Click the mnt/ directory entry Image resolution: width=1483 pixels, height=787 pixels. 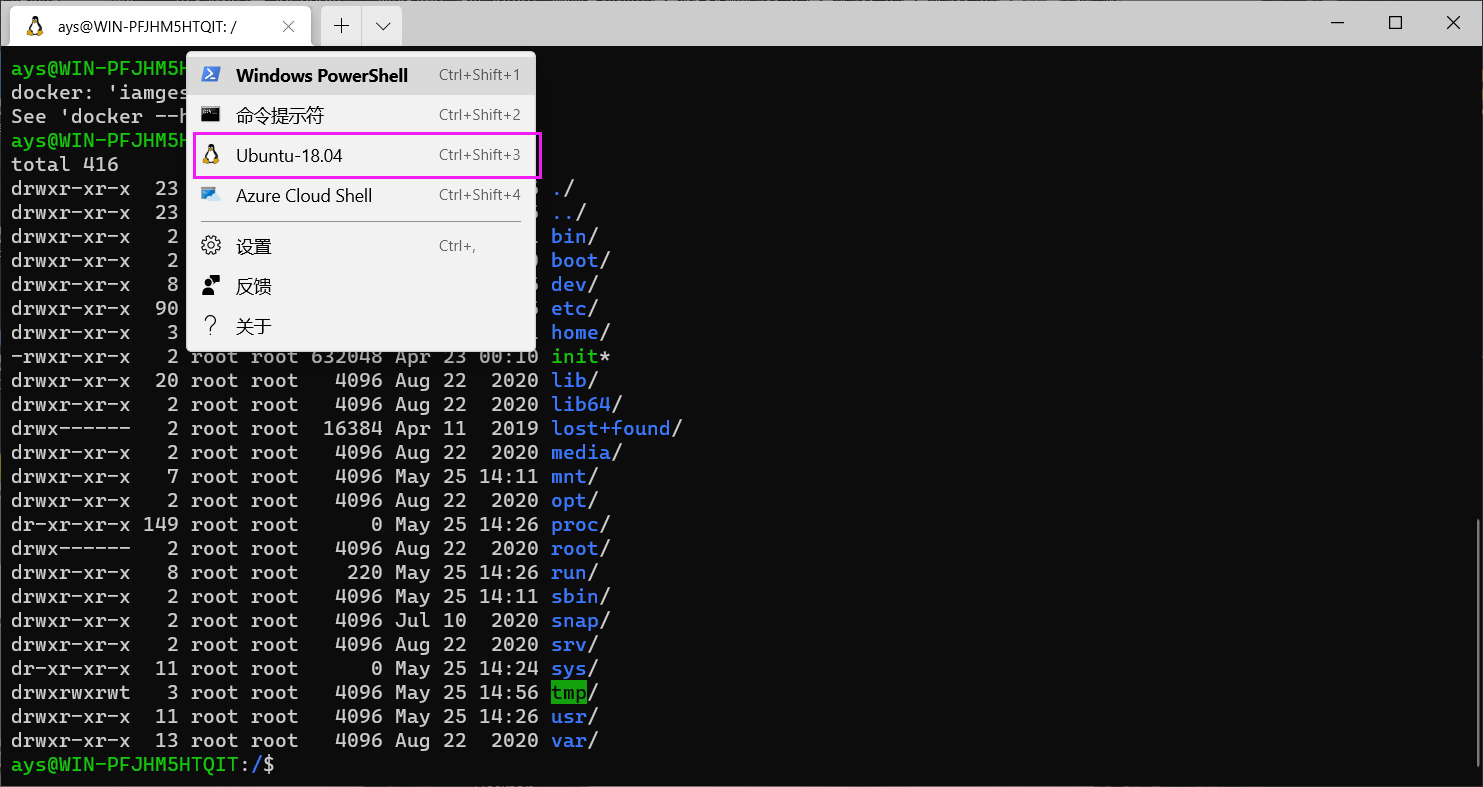pos(575,476)
